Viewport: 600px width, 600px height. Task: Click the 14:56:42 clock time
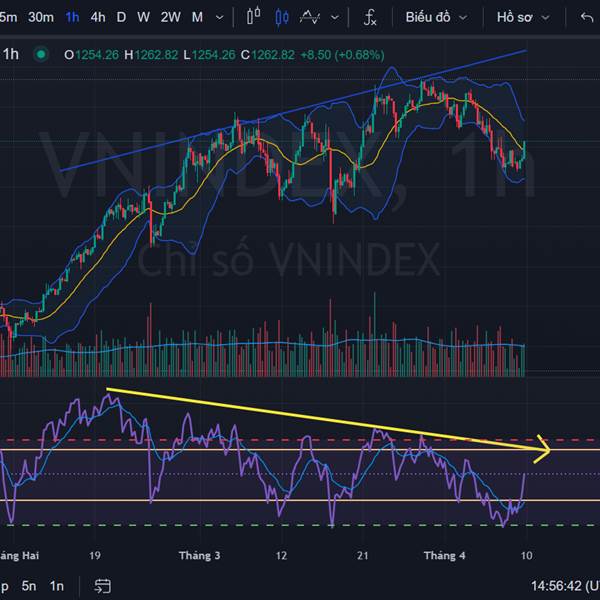click(x=556, y=586)
